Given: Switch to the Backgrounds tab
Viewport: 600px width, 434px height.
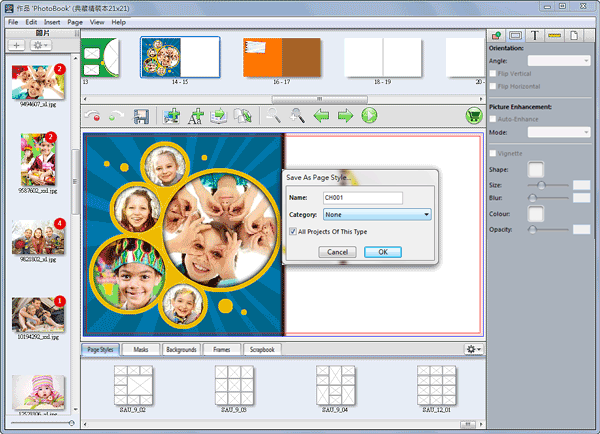Looking at the screenshot, I should [181, 349].
